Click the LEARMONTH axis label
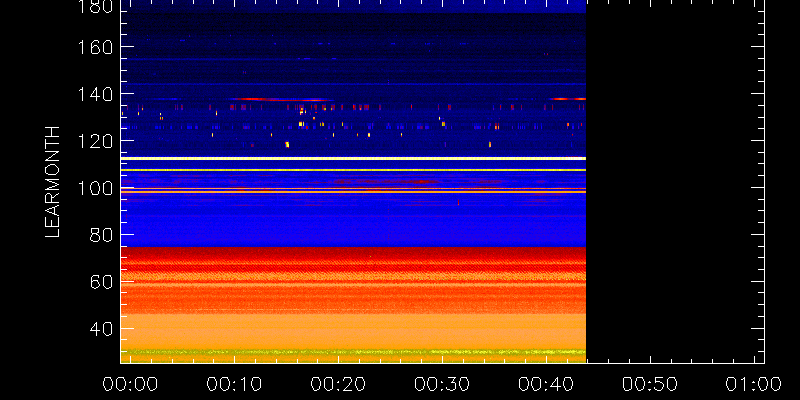Image resolution: width=800 pixels, height=400 pixels. point(53,182)
